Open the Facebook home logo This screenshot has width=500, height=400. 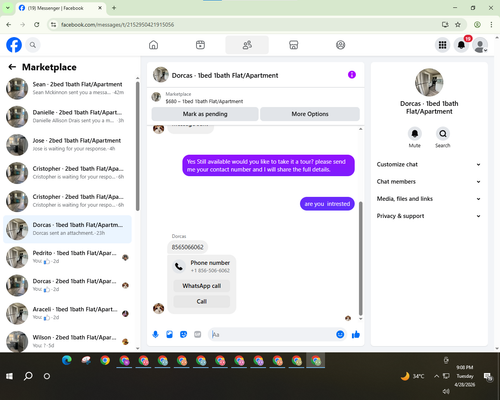point(14,45)
